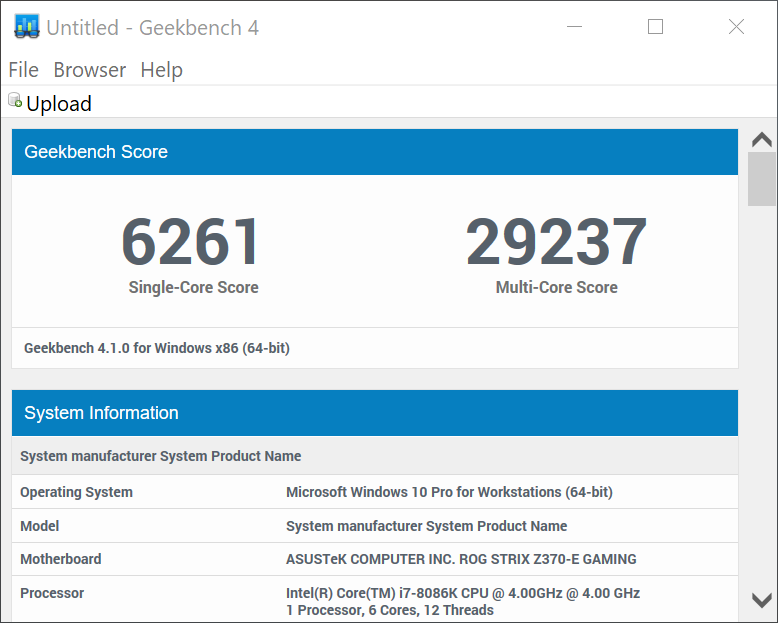Click the multi-core score 29237
The height and width of the screenshot is (623, 778).
556,242
